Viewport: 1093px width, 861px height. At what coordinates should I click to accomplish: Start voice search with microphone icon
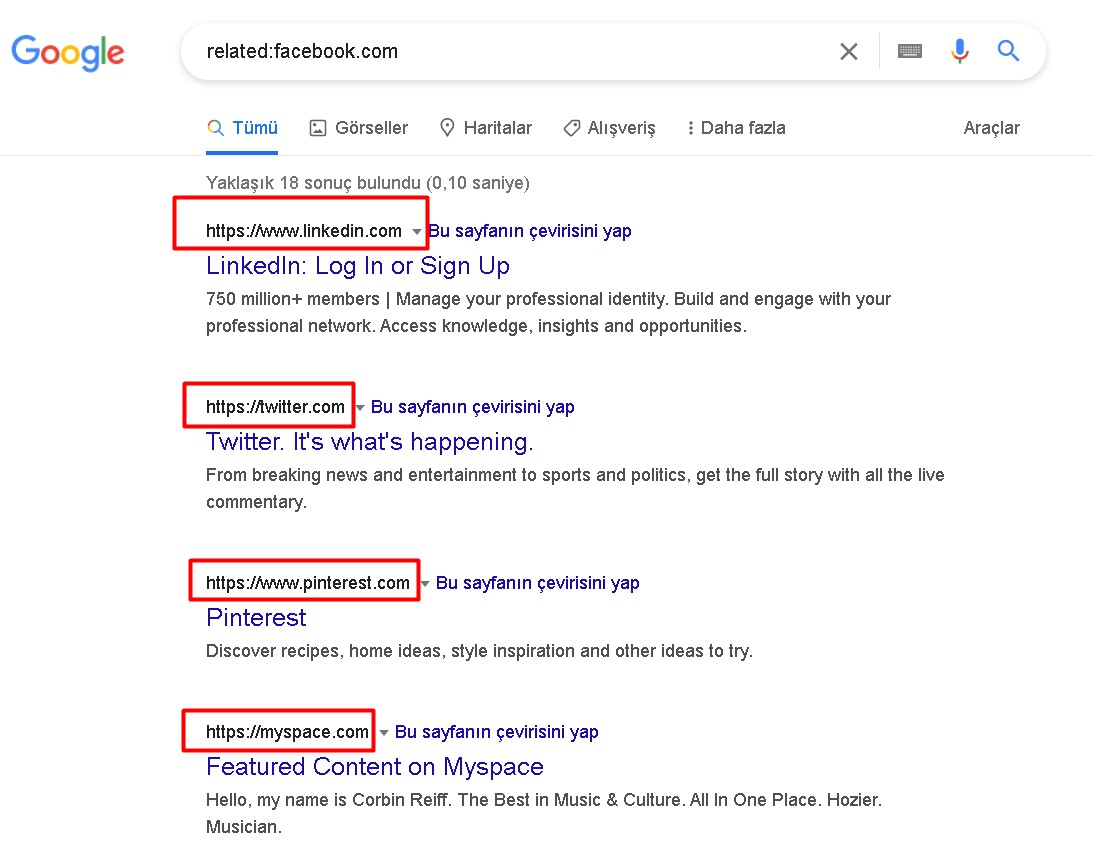tap(960, 51)
